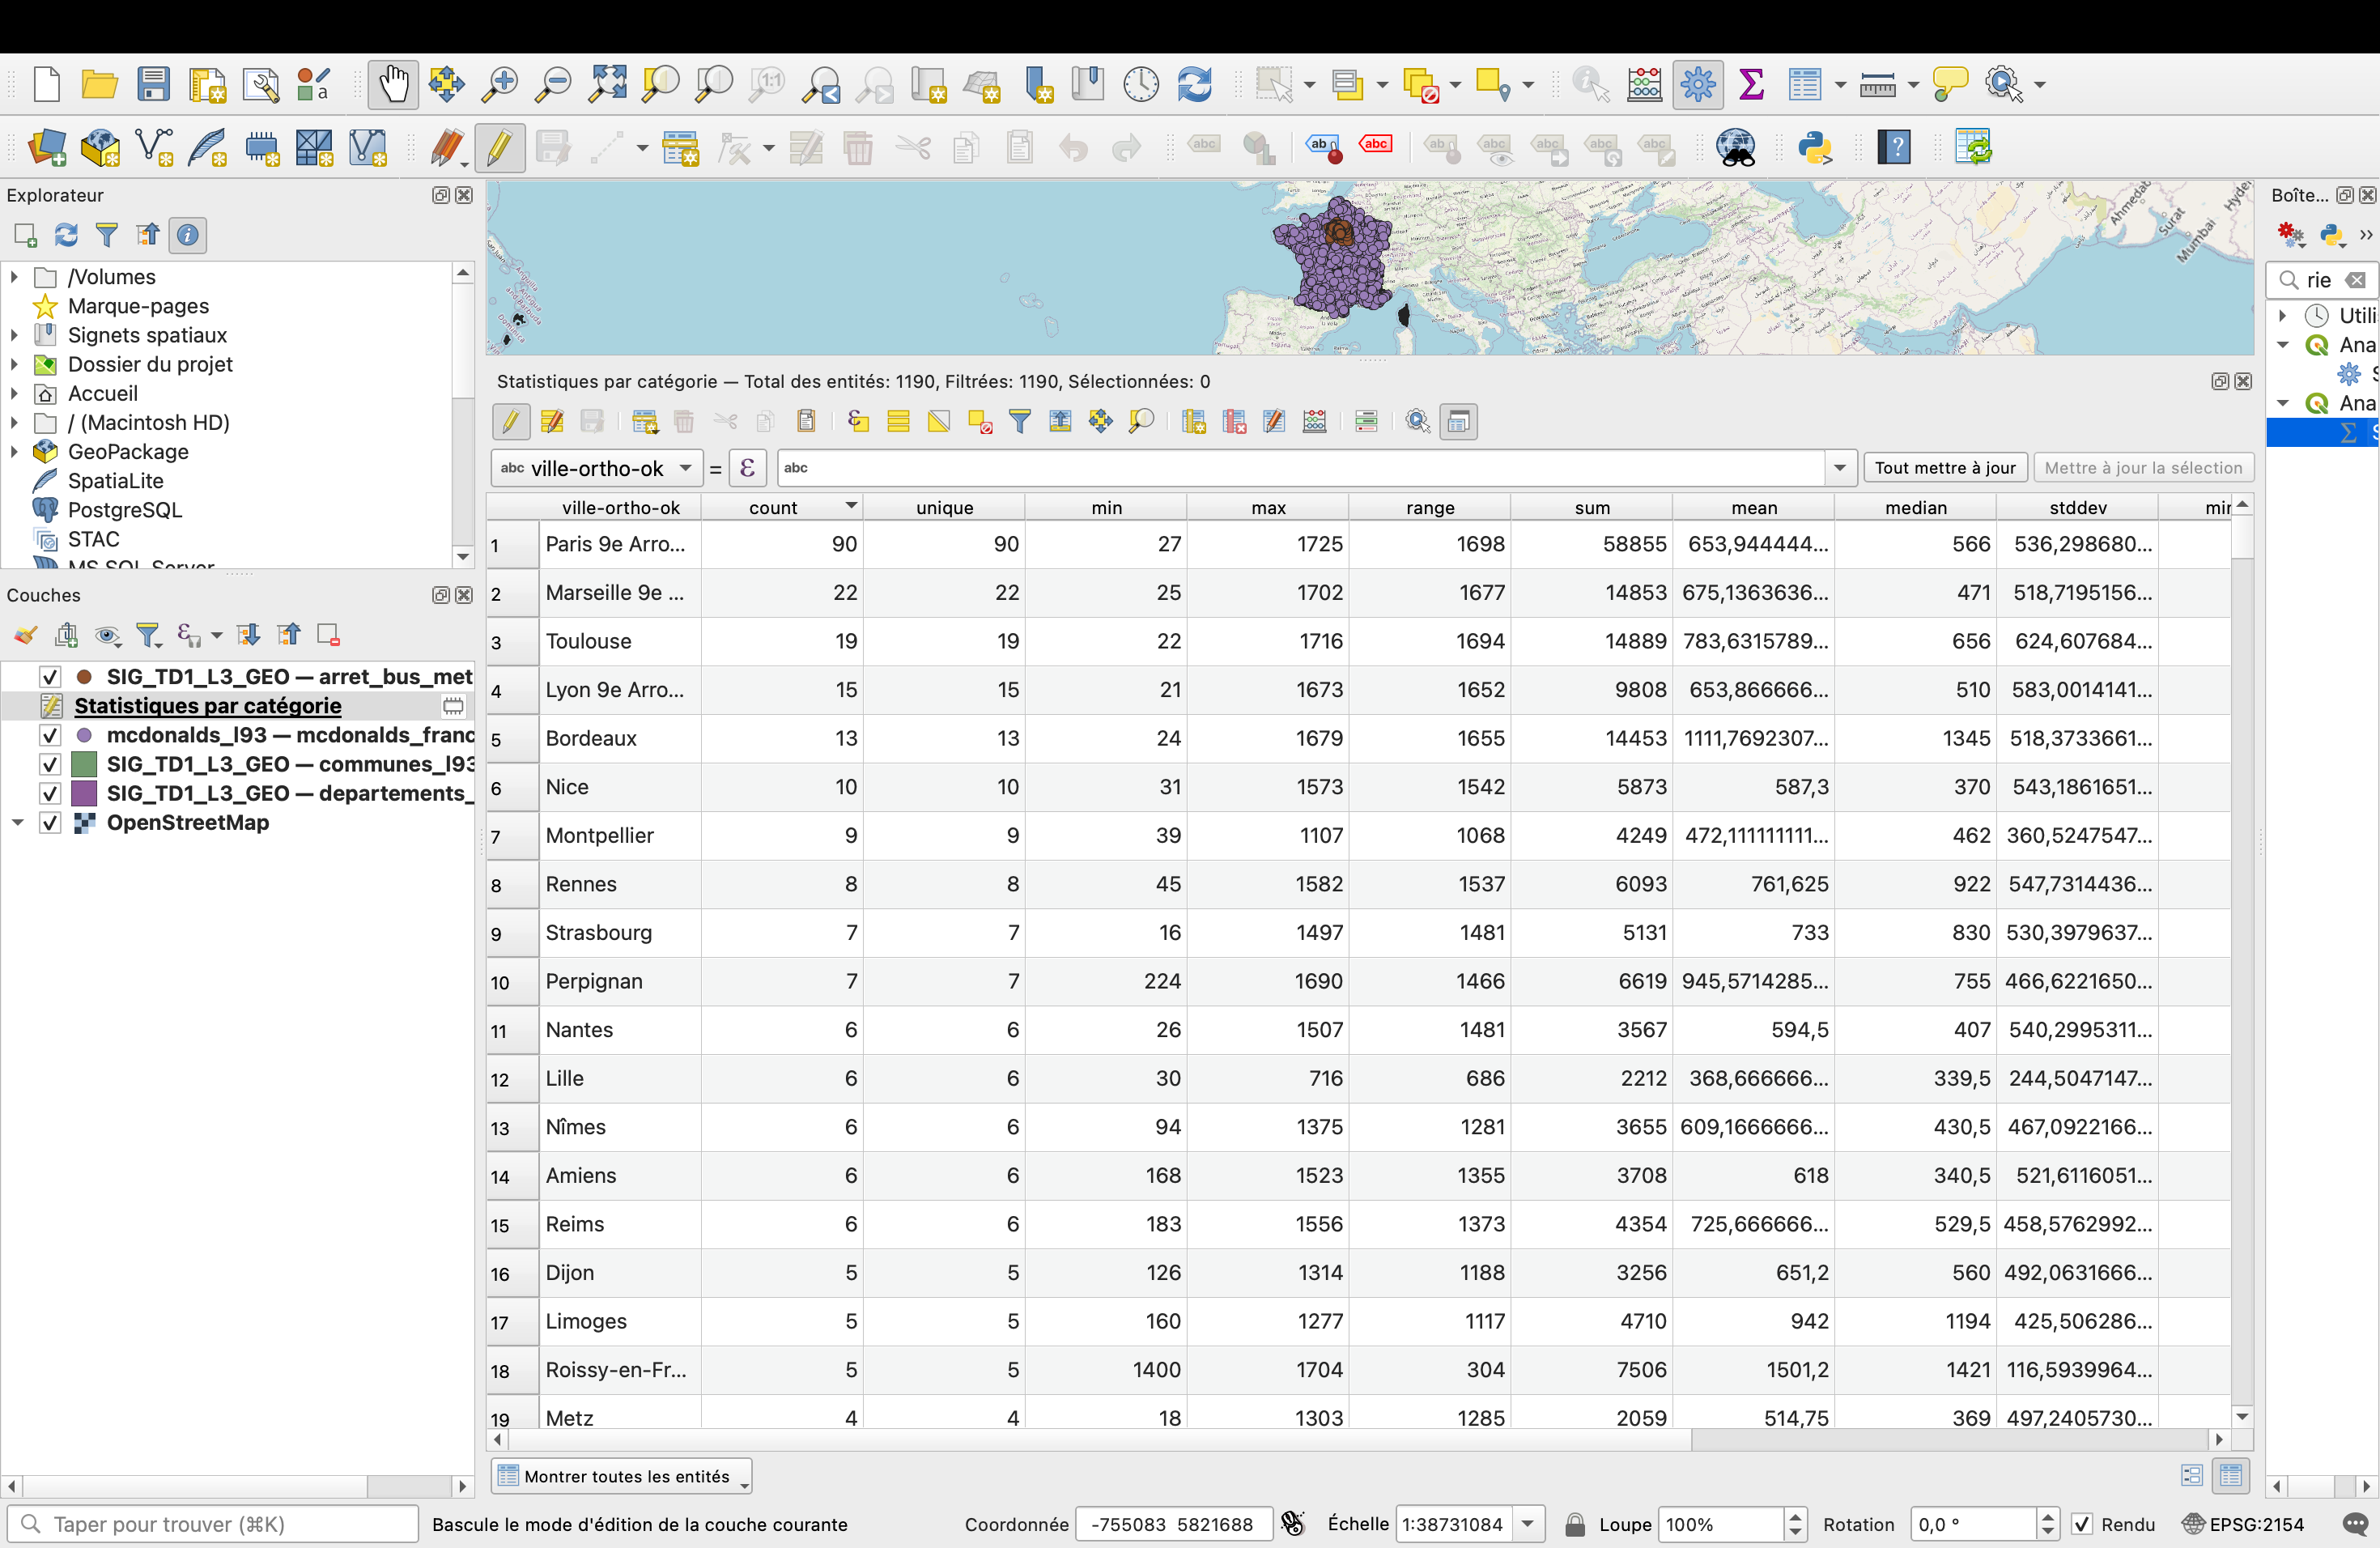Launch MetaSearch catalog (globe with binoculars)
Viewport: 2380px width, 1548px height.
coord(1736,147)
